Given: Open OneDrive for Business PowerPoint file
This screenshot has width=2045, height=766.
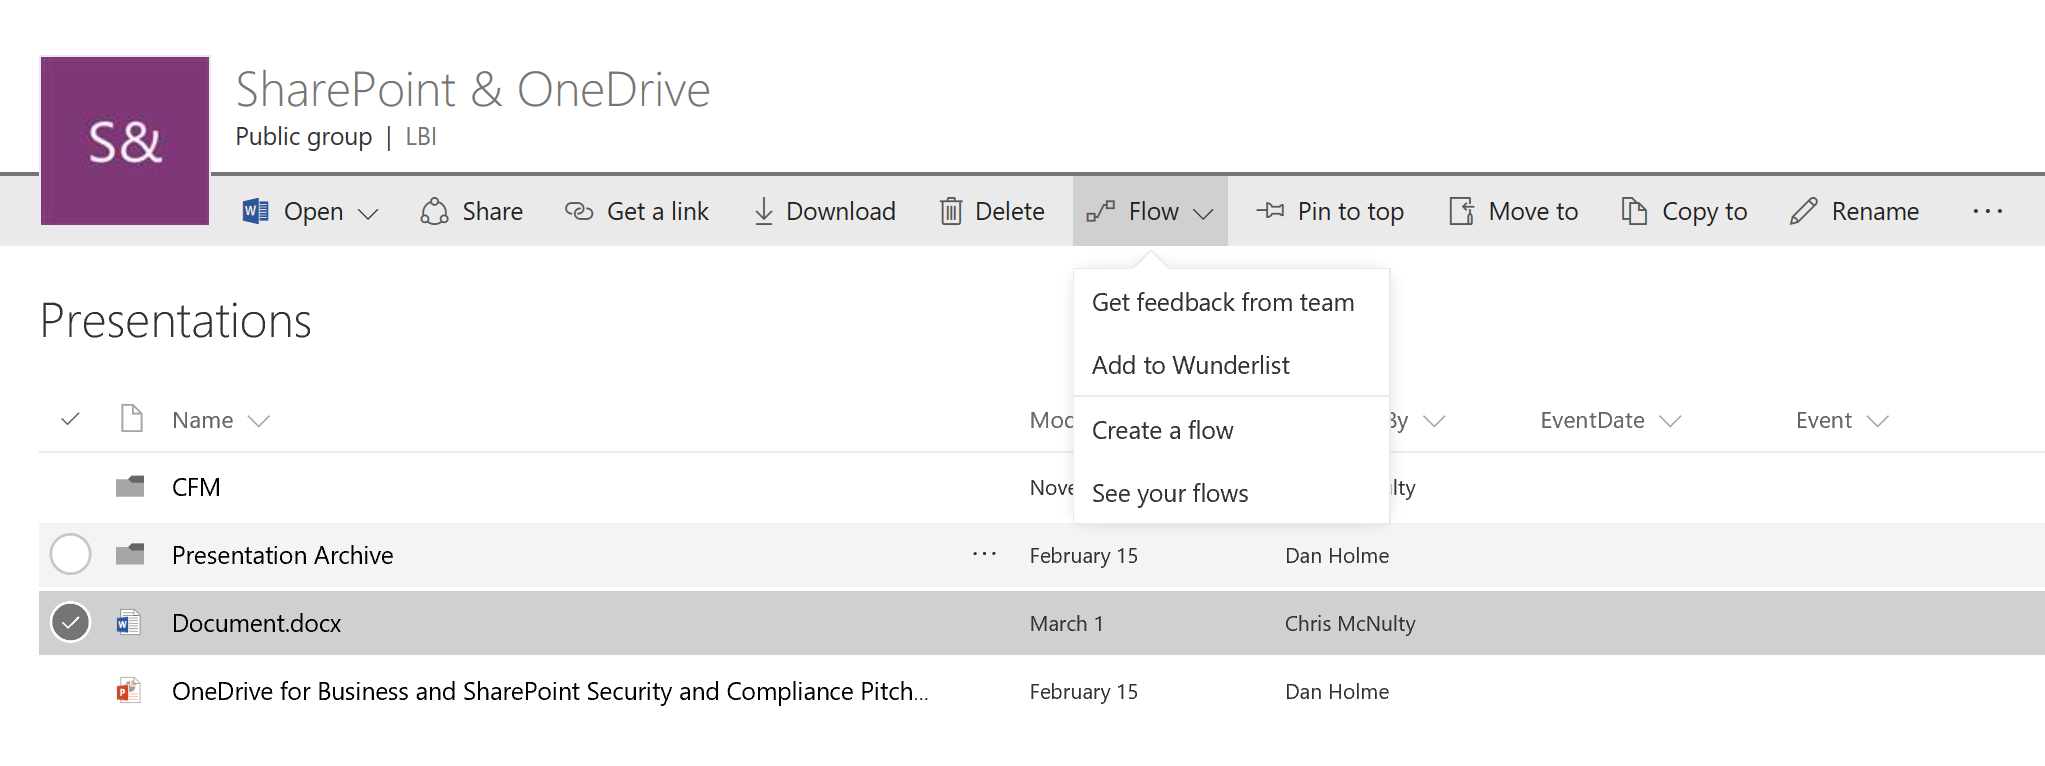Looking at the screenshot, I should 549,691.
